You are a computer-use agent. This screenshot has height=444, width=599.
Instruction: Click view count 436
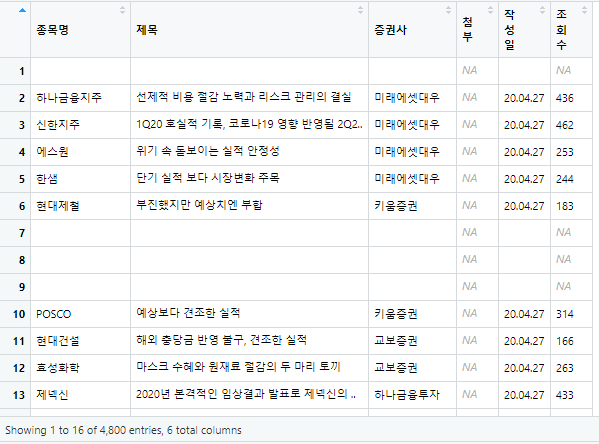pyautogui.click(x=565, y=98)
